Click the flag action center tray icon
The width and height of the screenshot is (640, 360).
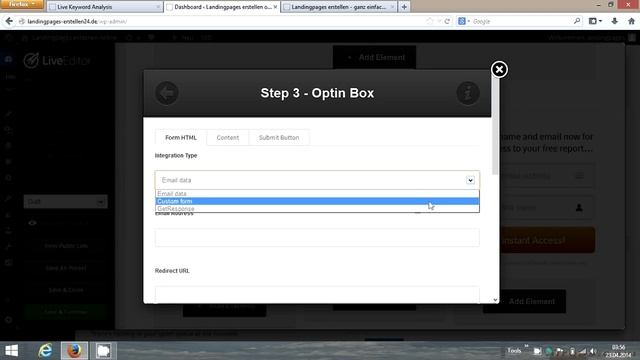pyautogui.click(x=560, y=351)
